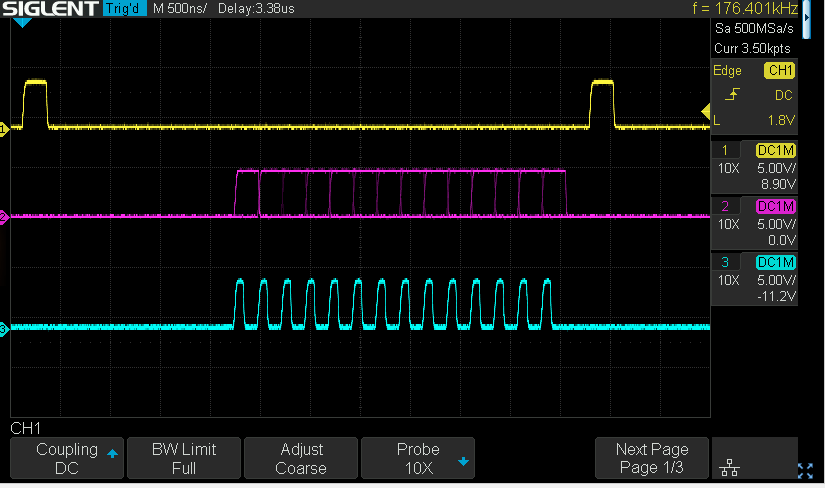Click channel 1 DC1M coupling badge
Image resolution: width=825 pixels, height=488 pixels.
(776, 151)
